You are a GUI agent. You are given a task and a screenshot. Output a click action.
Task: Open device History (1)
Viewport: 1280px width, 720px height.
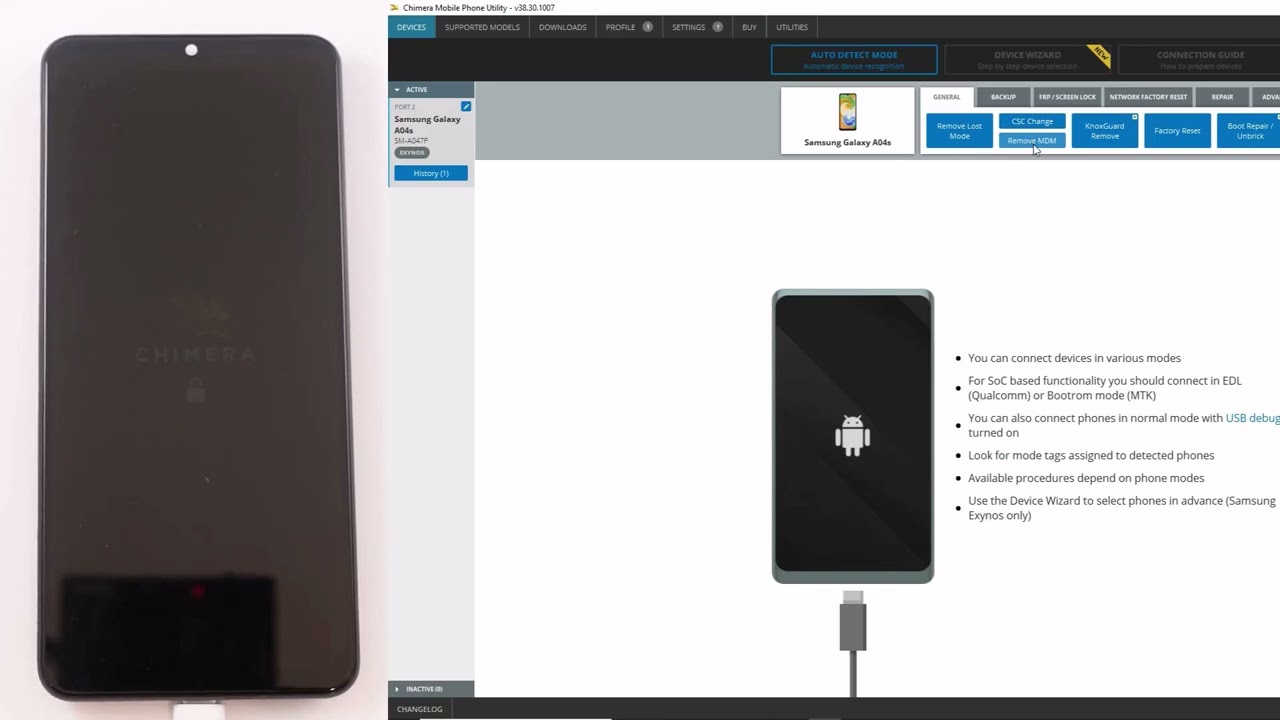(431, 173)
